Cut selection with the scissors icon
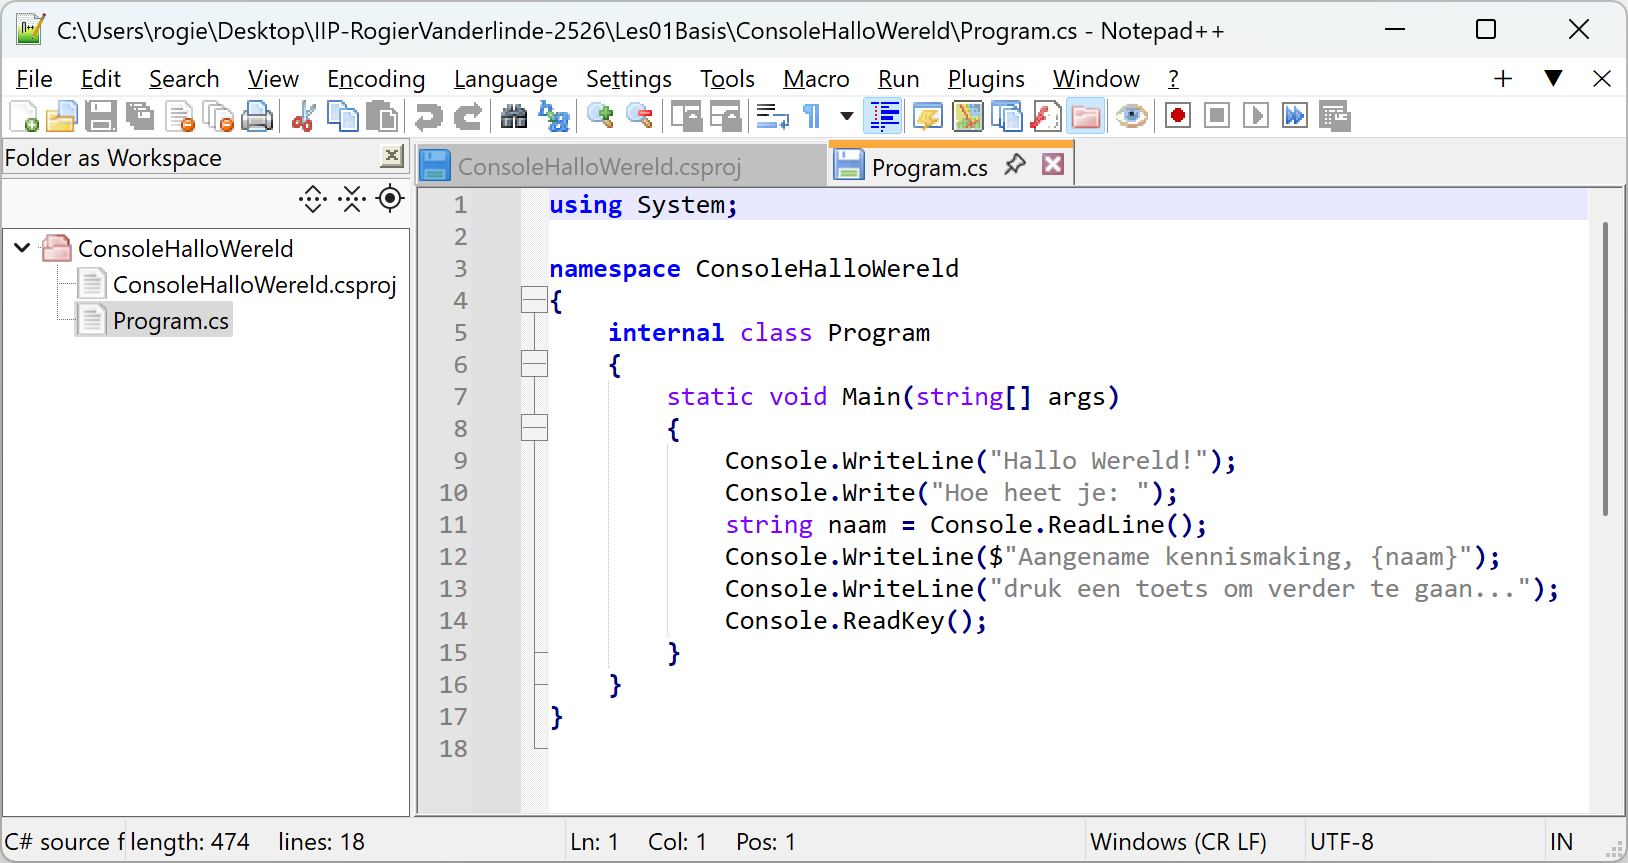1628x863 pixels. click(303, 117)
